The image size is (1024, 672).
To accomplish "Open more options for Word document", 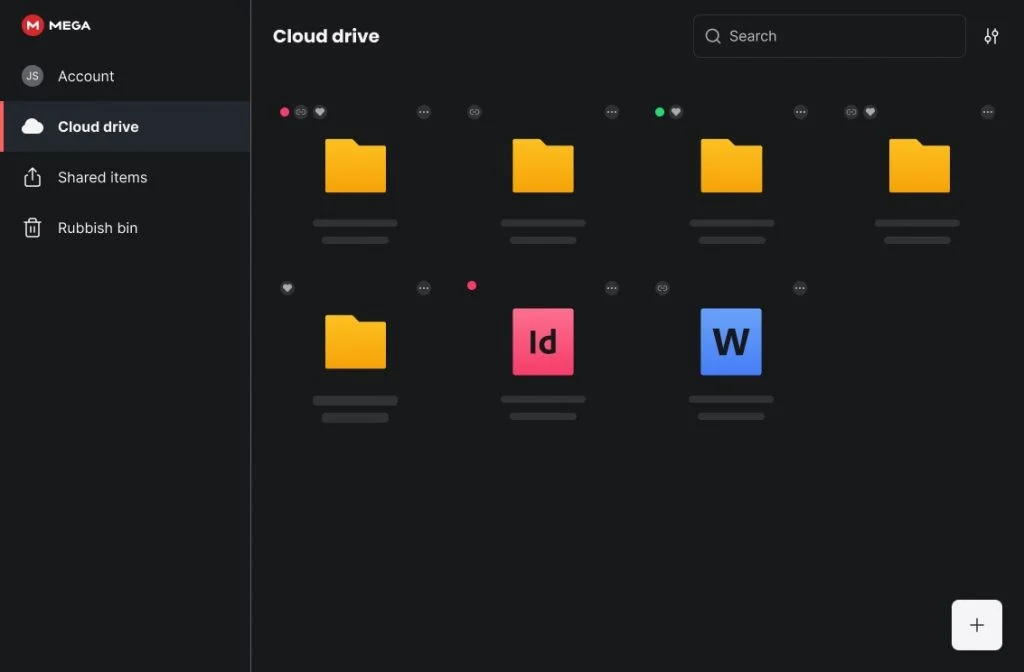I will (799, 288).
